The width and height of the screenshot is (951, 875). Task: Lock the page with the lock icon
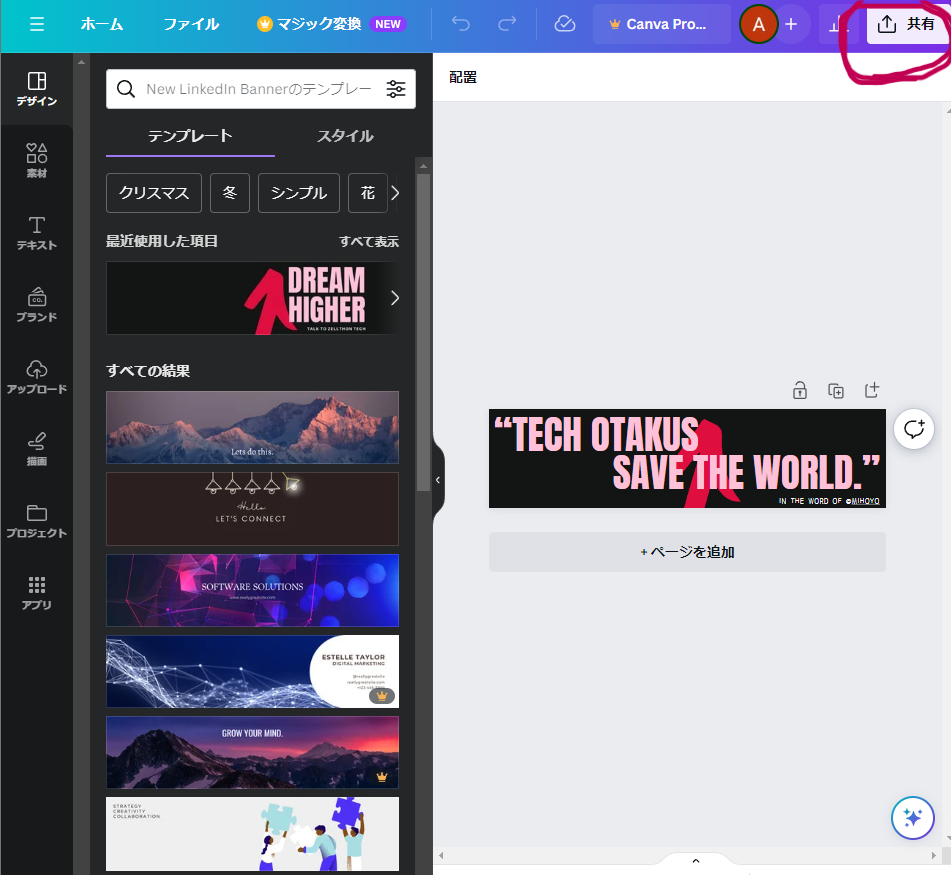click(800, 390)
